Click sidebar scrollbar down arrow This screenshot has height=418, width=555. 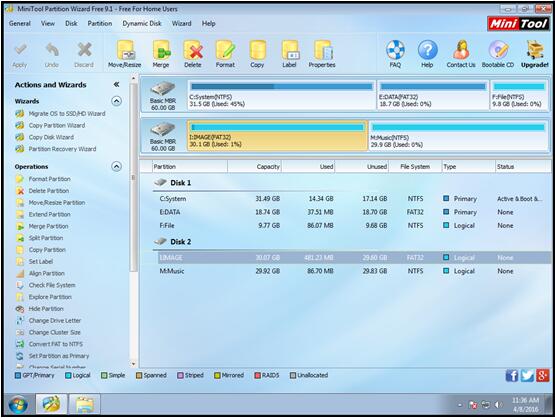133,364
